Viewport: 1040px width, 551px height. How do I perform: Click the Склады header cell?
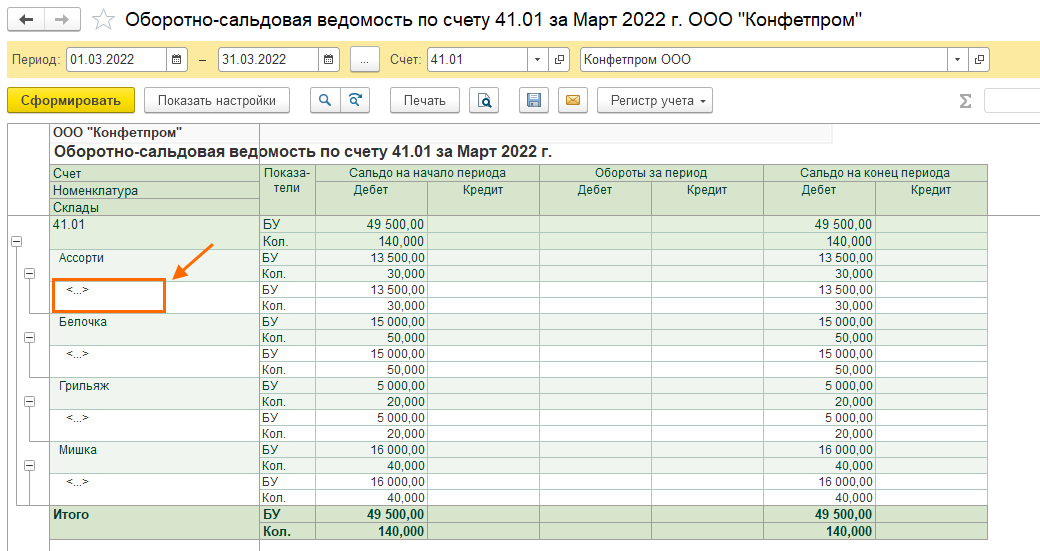point(155,207)
